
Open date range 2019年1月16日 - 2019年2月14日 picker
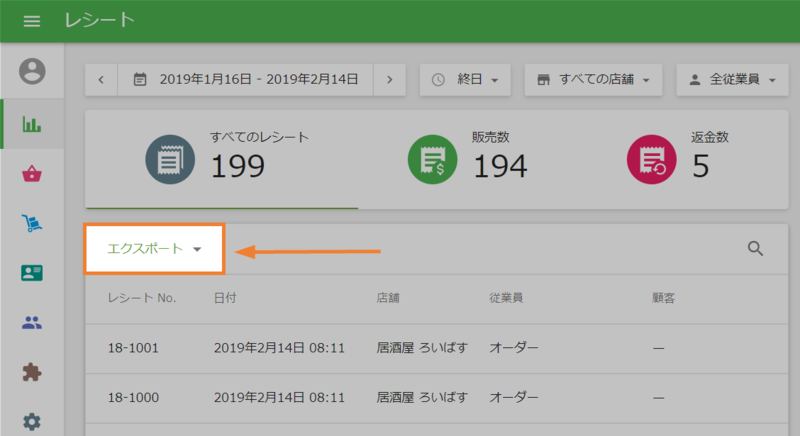coord(245,80)
